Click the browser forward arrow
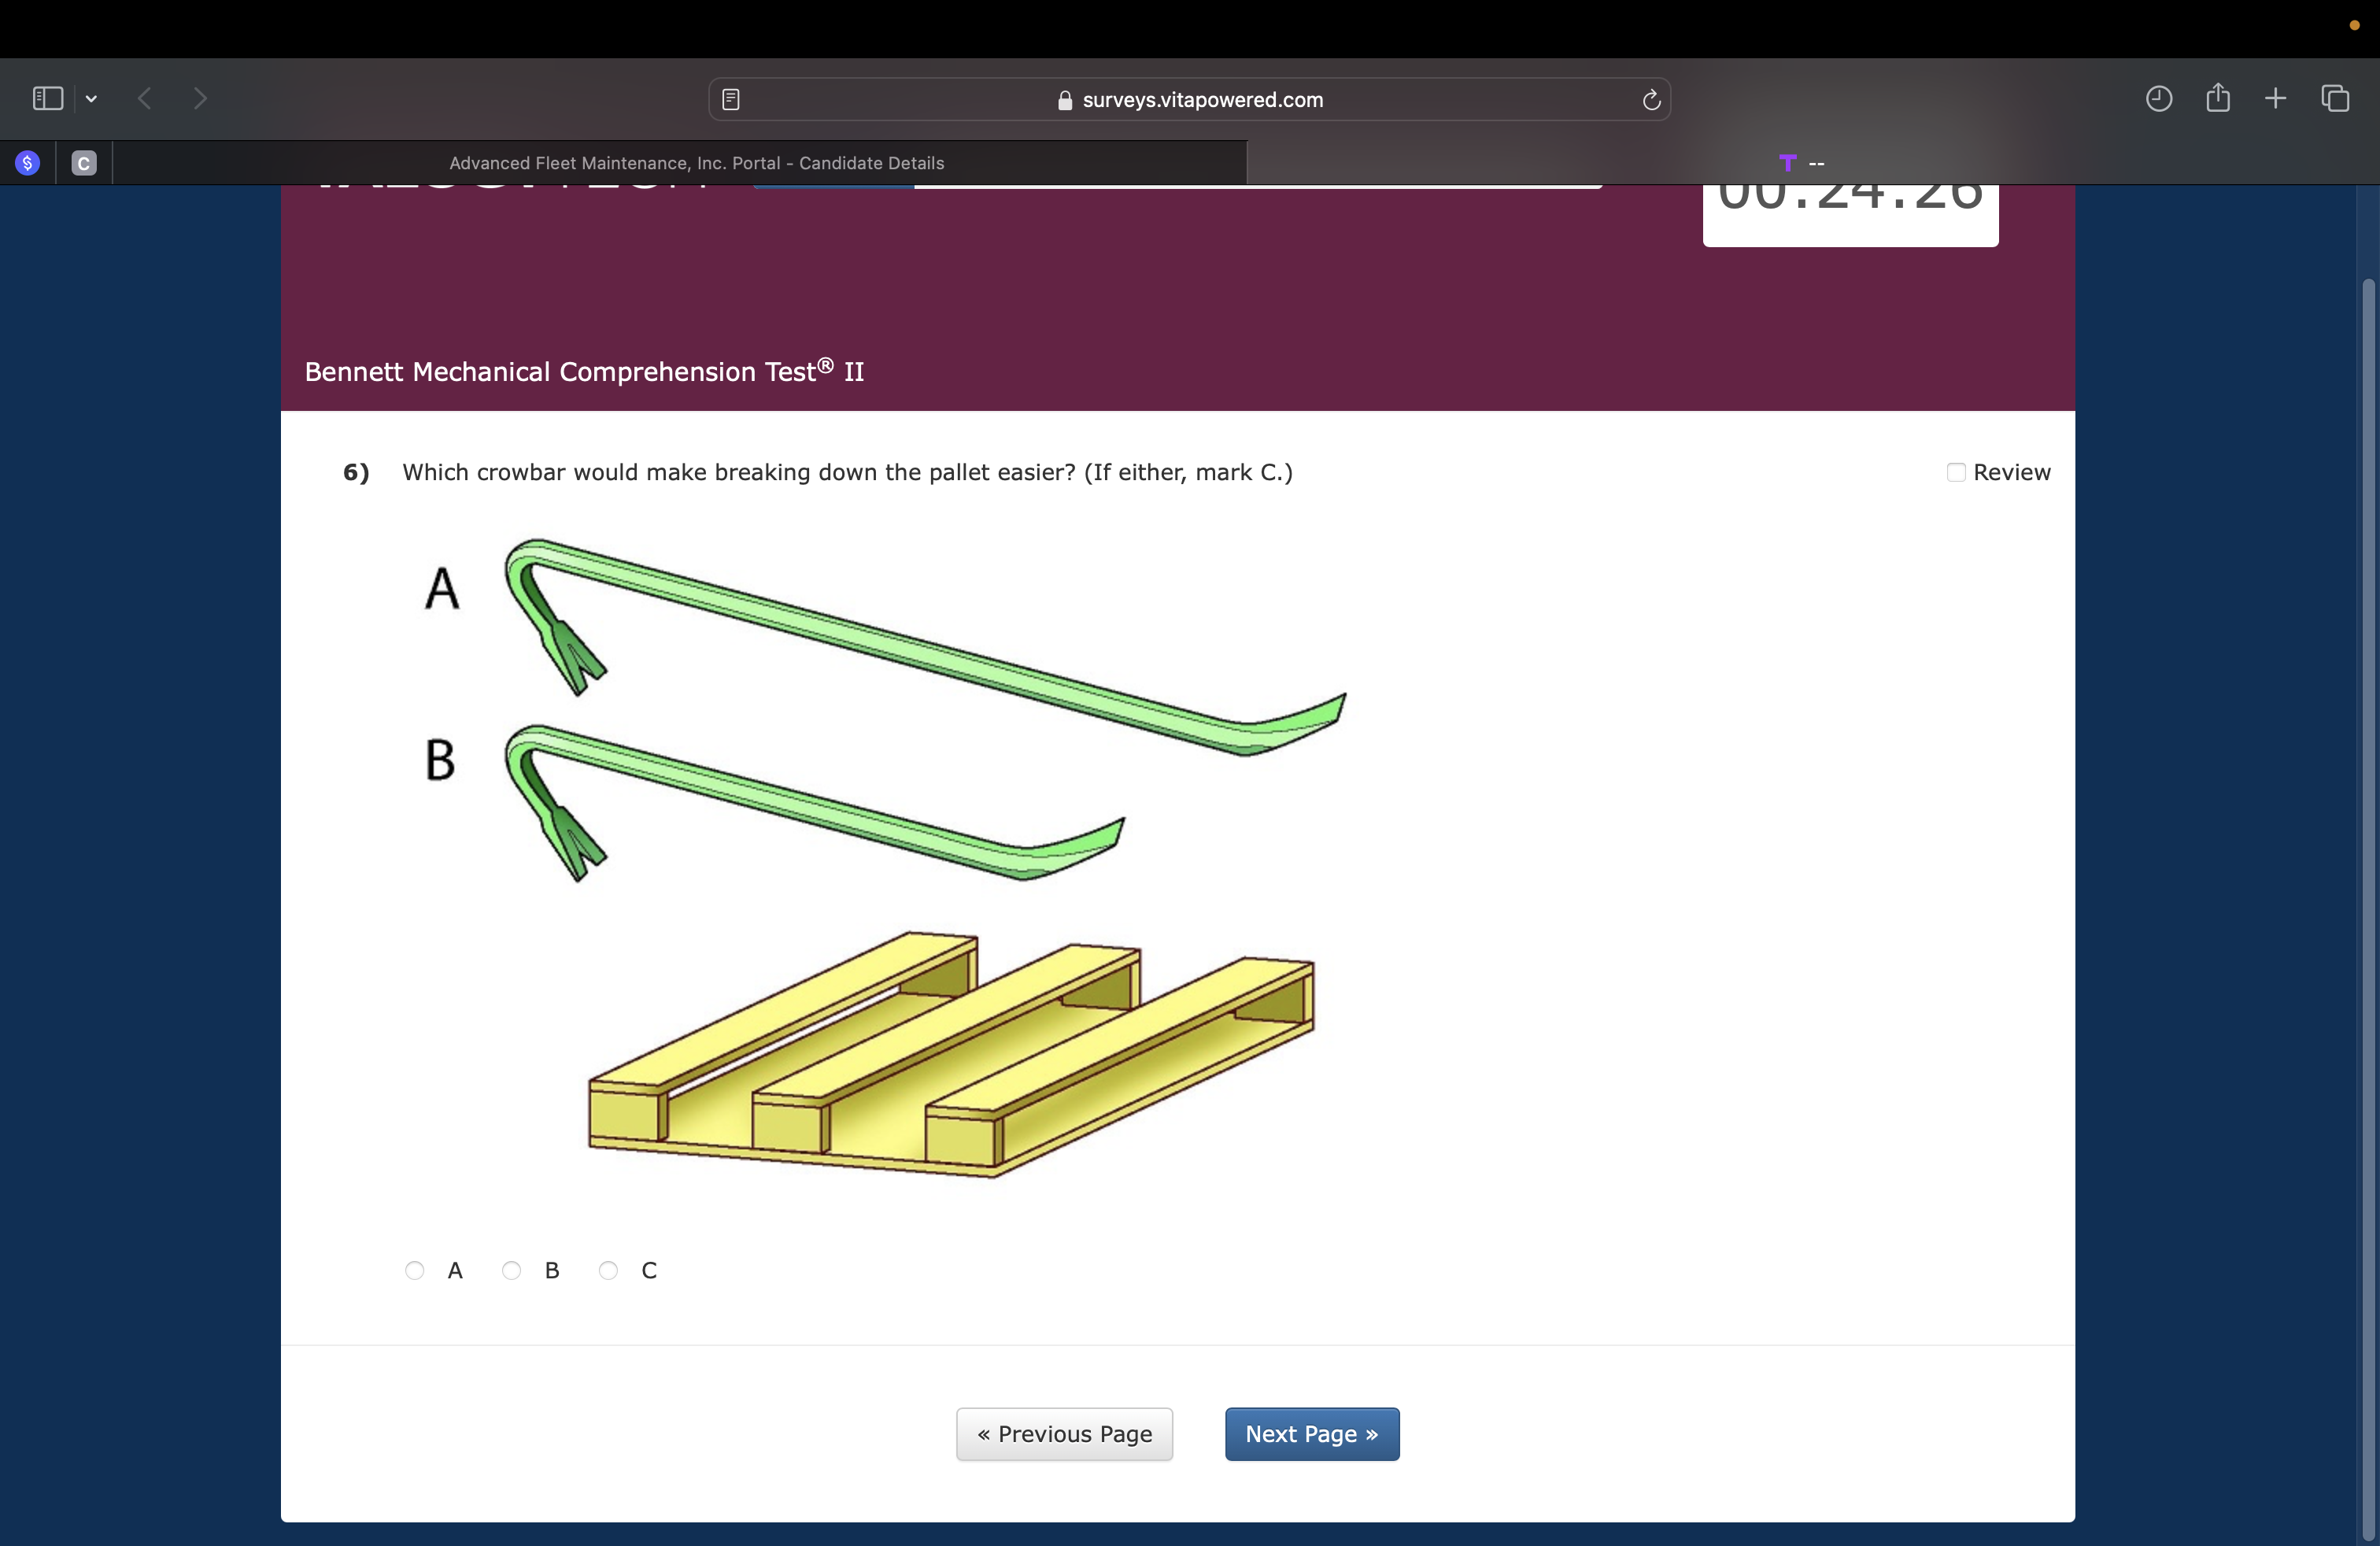 tap(200, 98)
